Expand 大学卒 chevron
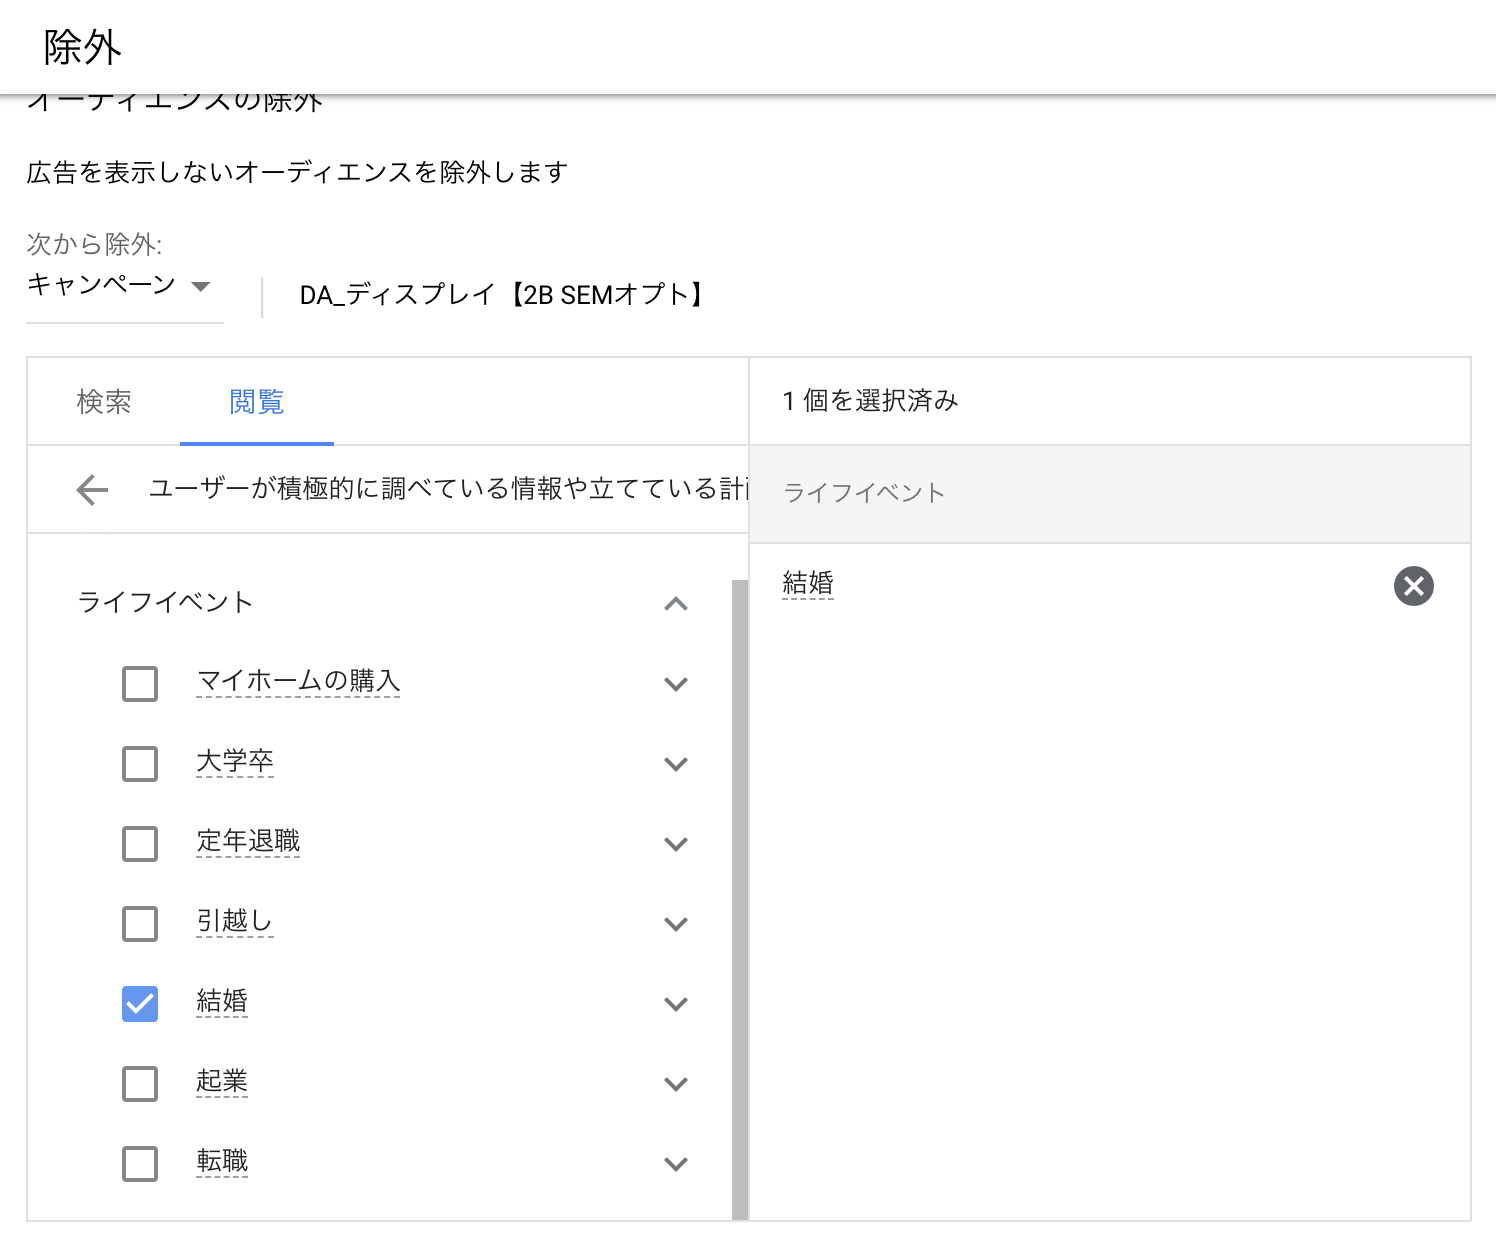The image size is (1496, 1236). click(x=676, y=764)
